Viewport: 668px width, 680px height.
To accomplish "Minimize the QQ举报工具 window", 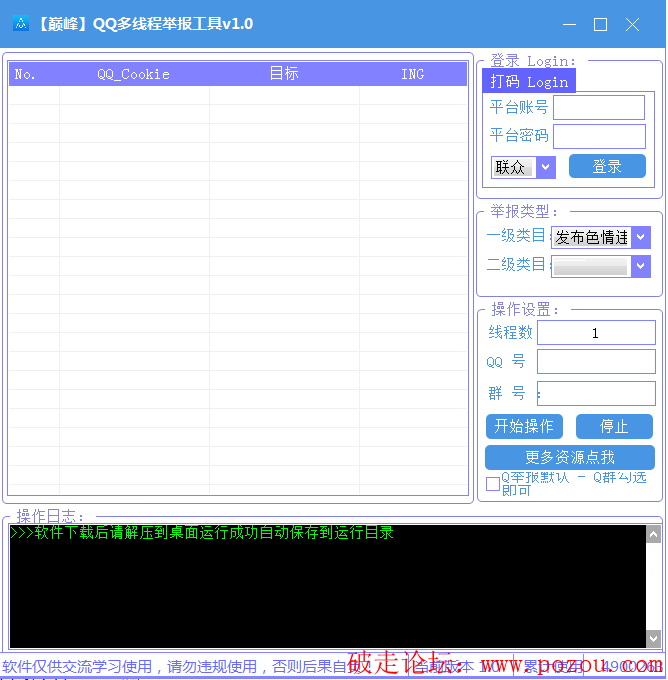I will [x=570, y=24].
